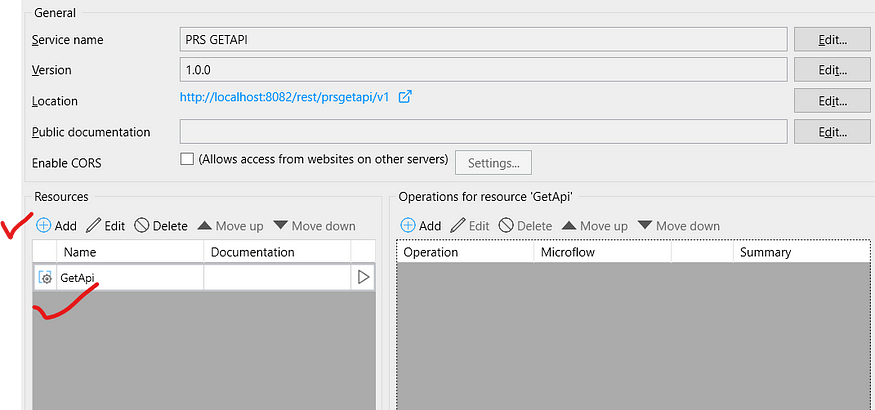The width and height of the screenshot is (875, 410).
Task: Edit the Public documentation
Action: 831,132
